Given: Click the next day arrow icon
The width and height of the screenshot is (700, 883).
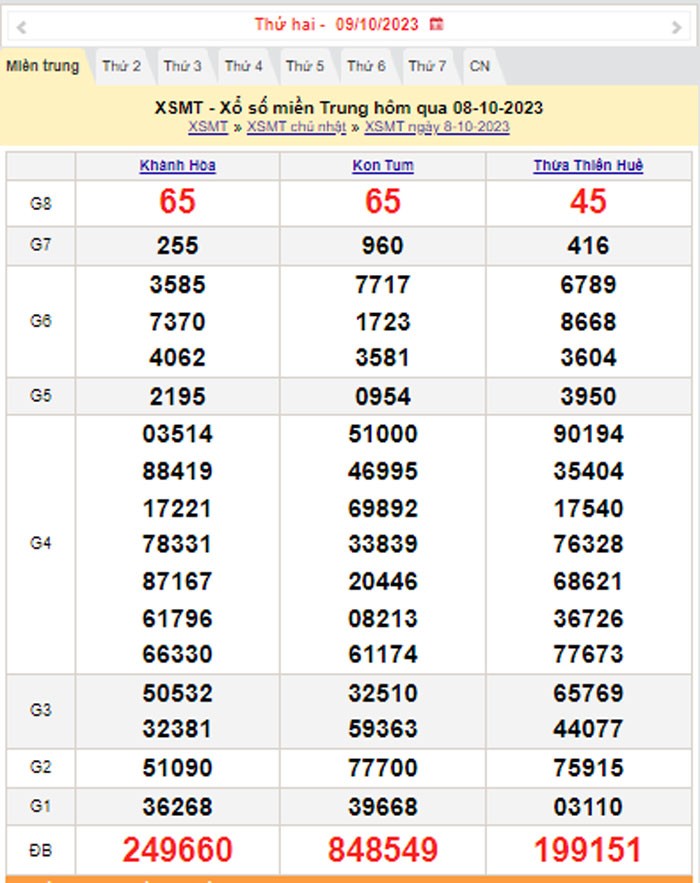Looking at the screenshot, I should click(x=677, y=27).
